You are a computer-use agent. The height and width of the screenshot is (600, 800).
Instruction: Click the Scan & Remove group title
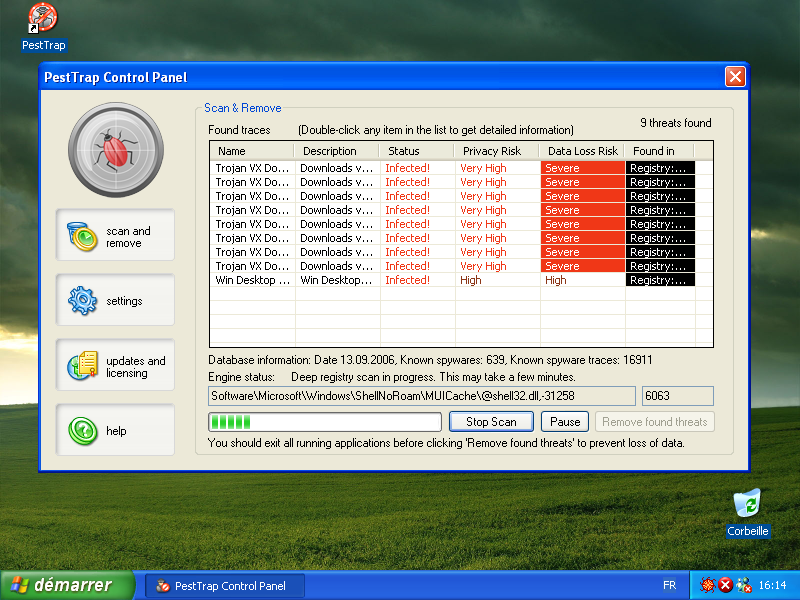(x=243, y=108)
